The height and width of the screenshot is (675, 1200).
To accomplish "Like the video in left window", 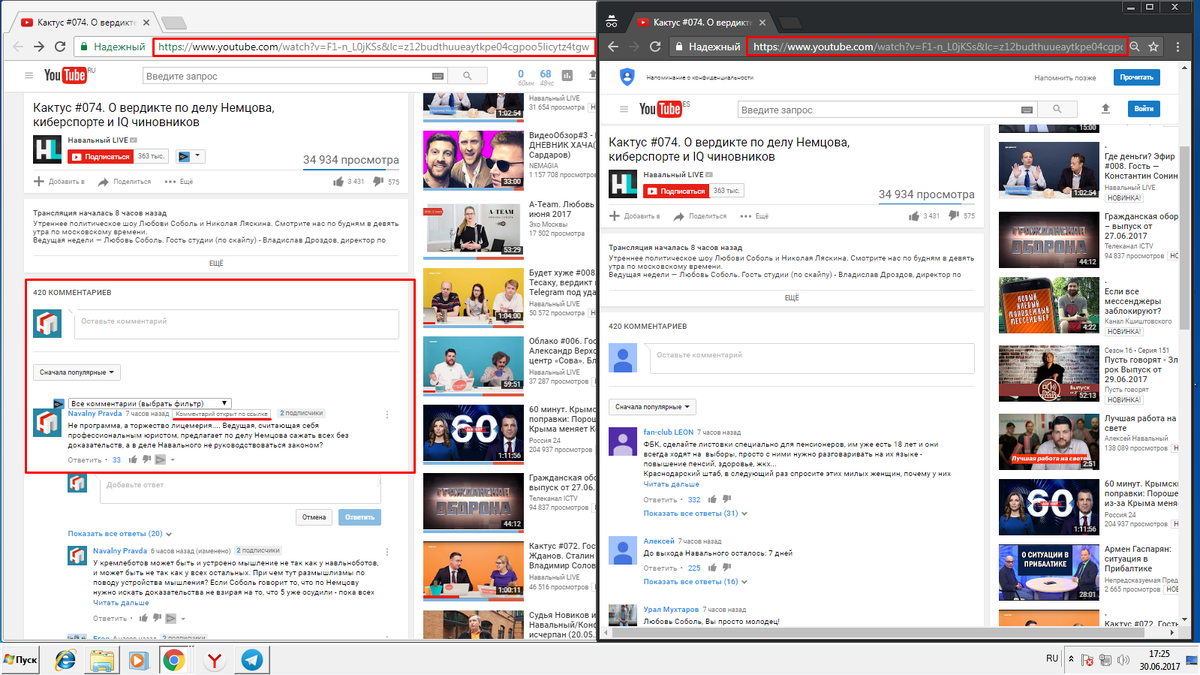I will 339,182.
